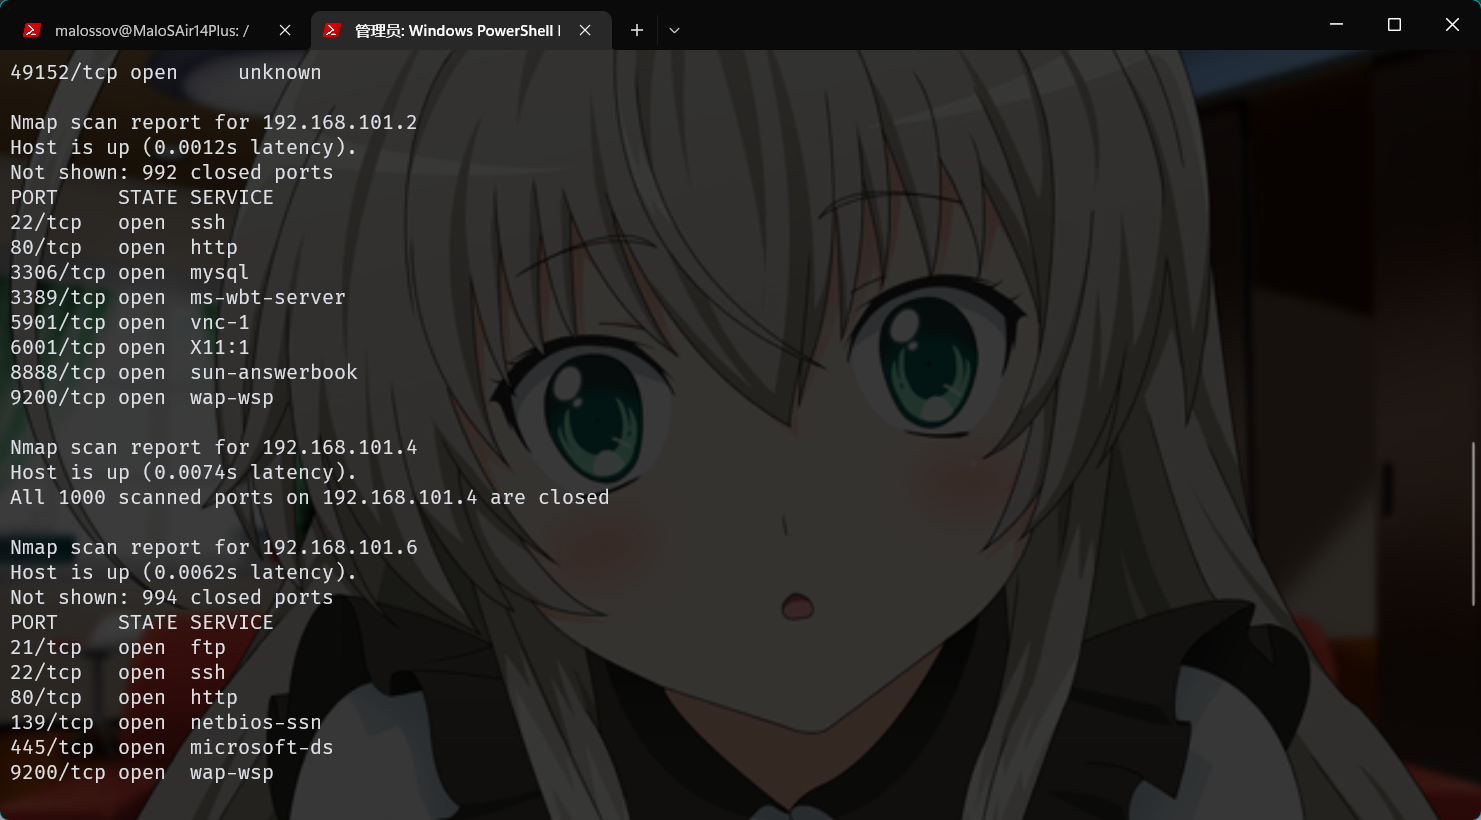Image resolution: width=1481 pixels, height=820 pixels.
Task: Click '9200/tcp open wap-wsp' under 192.168.101.2
Action: tap(142, 397)
